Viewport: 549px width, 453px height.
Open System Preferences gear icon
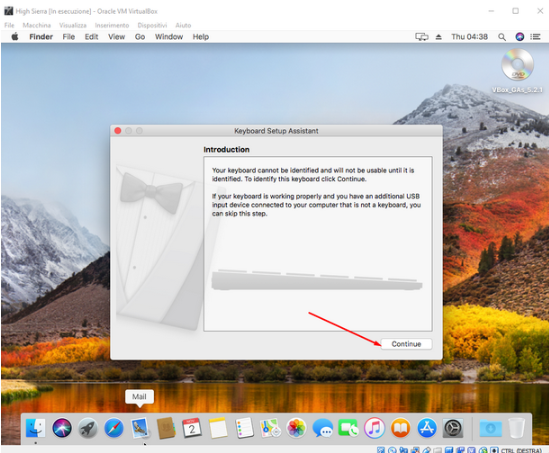[453, 428]
